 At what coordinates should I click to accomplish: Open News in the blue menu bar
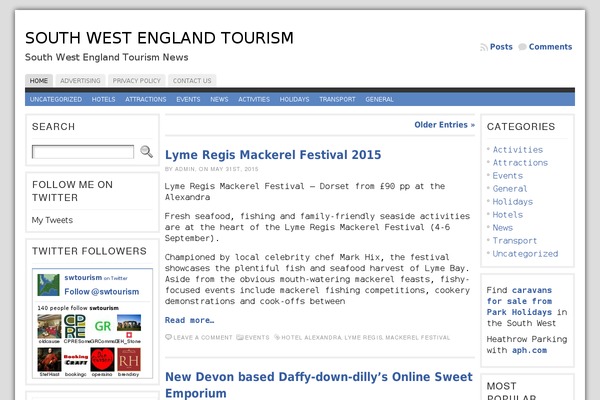pyautogui.click(x=219, y=100)
